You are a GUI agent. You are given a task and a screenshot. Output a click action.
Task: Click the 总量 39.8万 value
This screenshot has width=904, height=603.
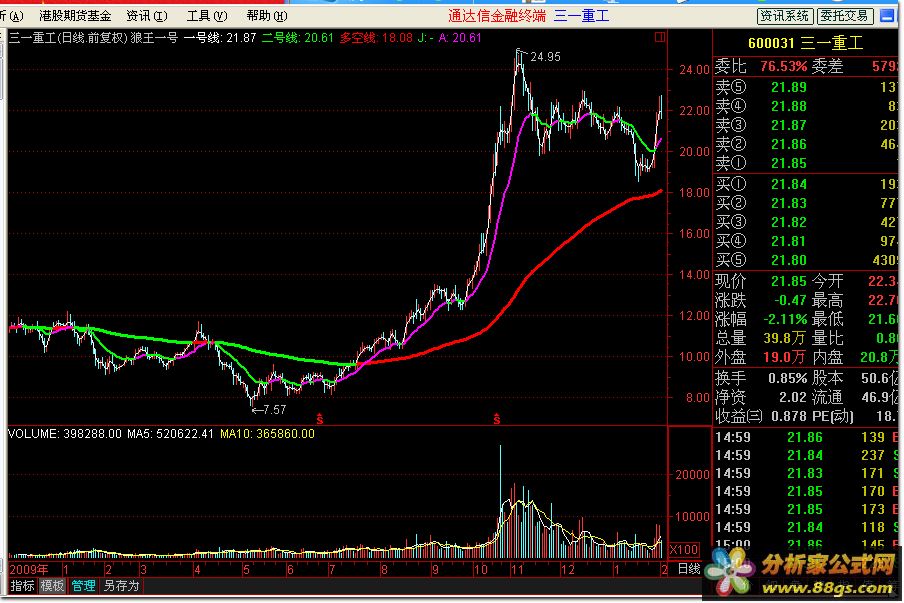(784, 338)
